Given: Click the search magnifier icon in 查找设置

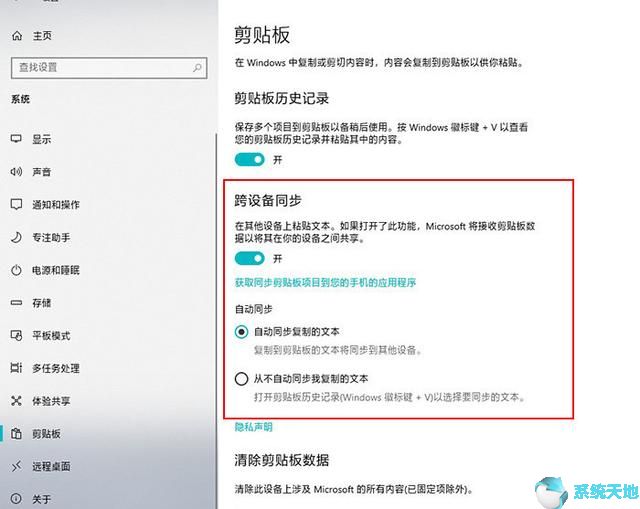Looking at the screenshot, I should (197, 68).
